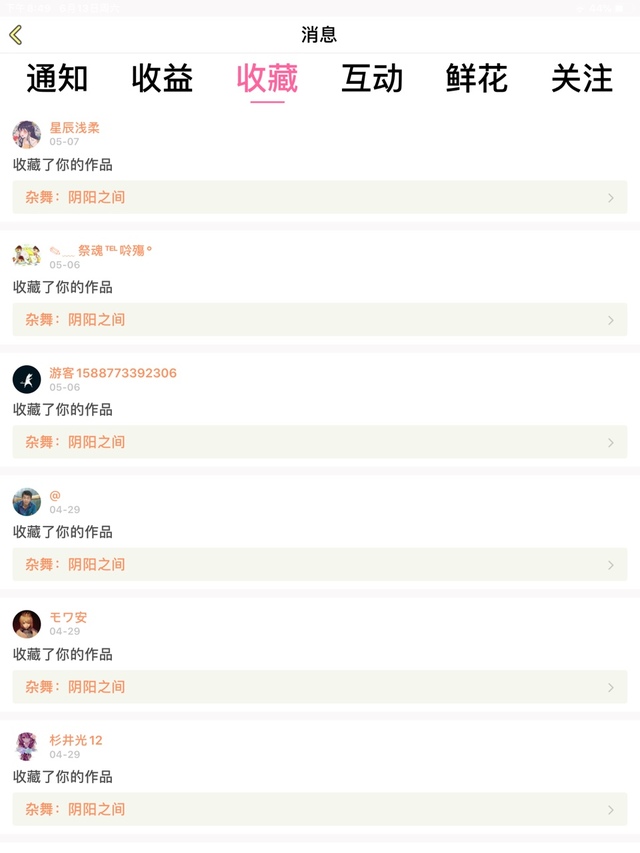Open username link 星辰浅柔
Image resolution: width=640 pixels, height=853 pixels.
coord(75,128)
